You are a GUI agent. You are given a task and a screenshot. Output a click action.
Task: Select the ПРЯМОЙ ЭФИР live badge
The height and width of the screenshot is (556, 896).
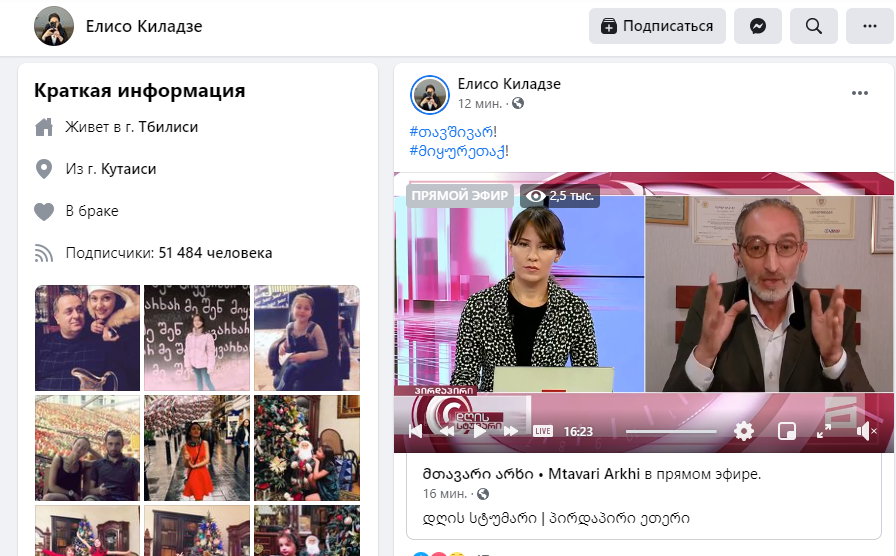click(459, 196)
